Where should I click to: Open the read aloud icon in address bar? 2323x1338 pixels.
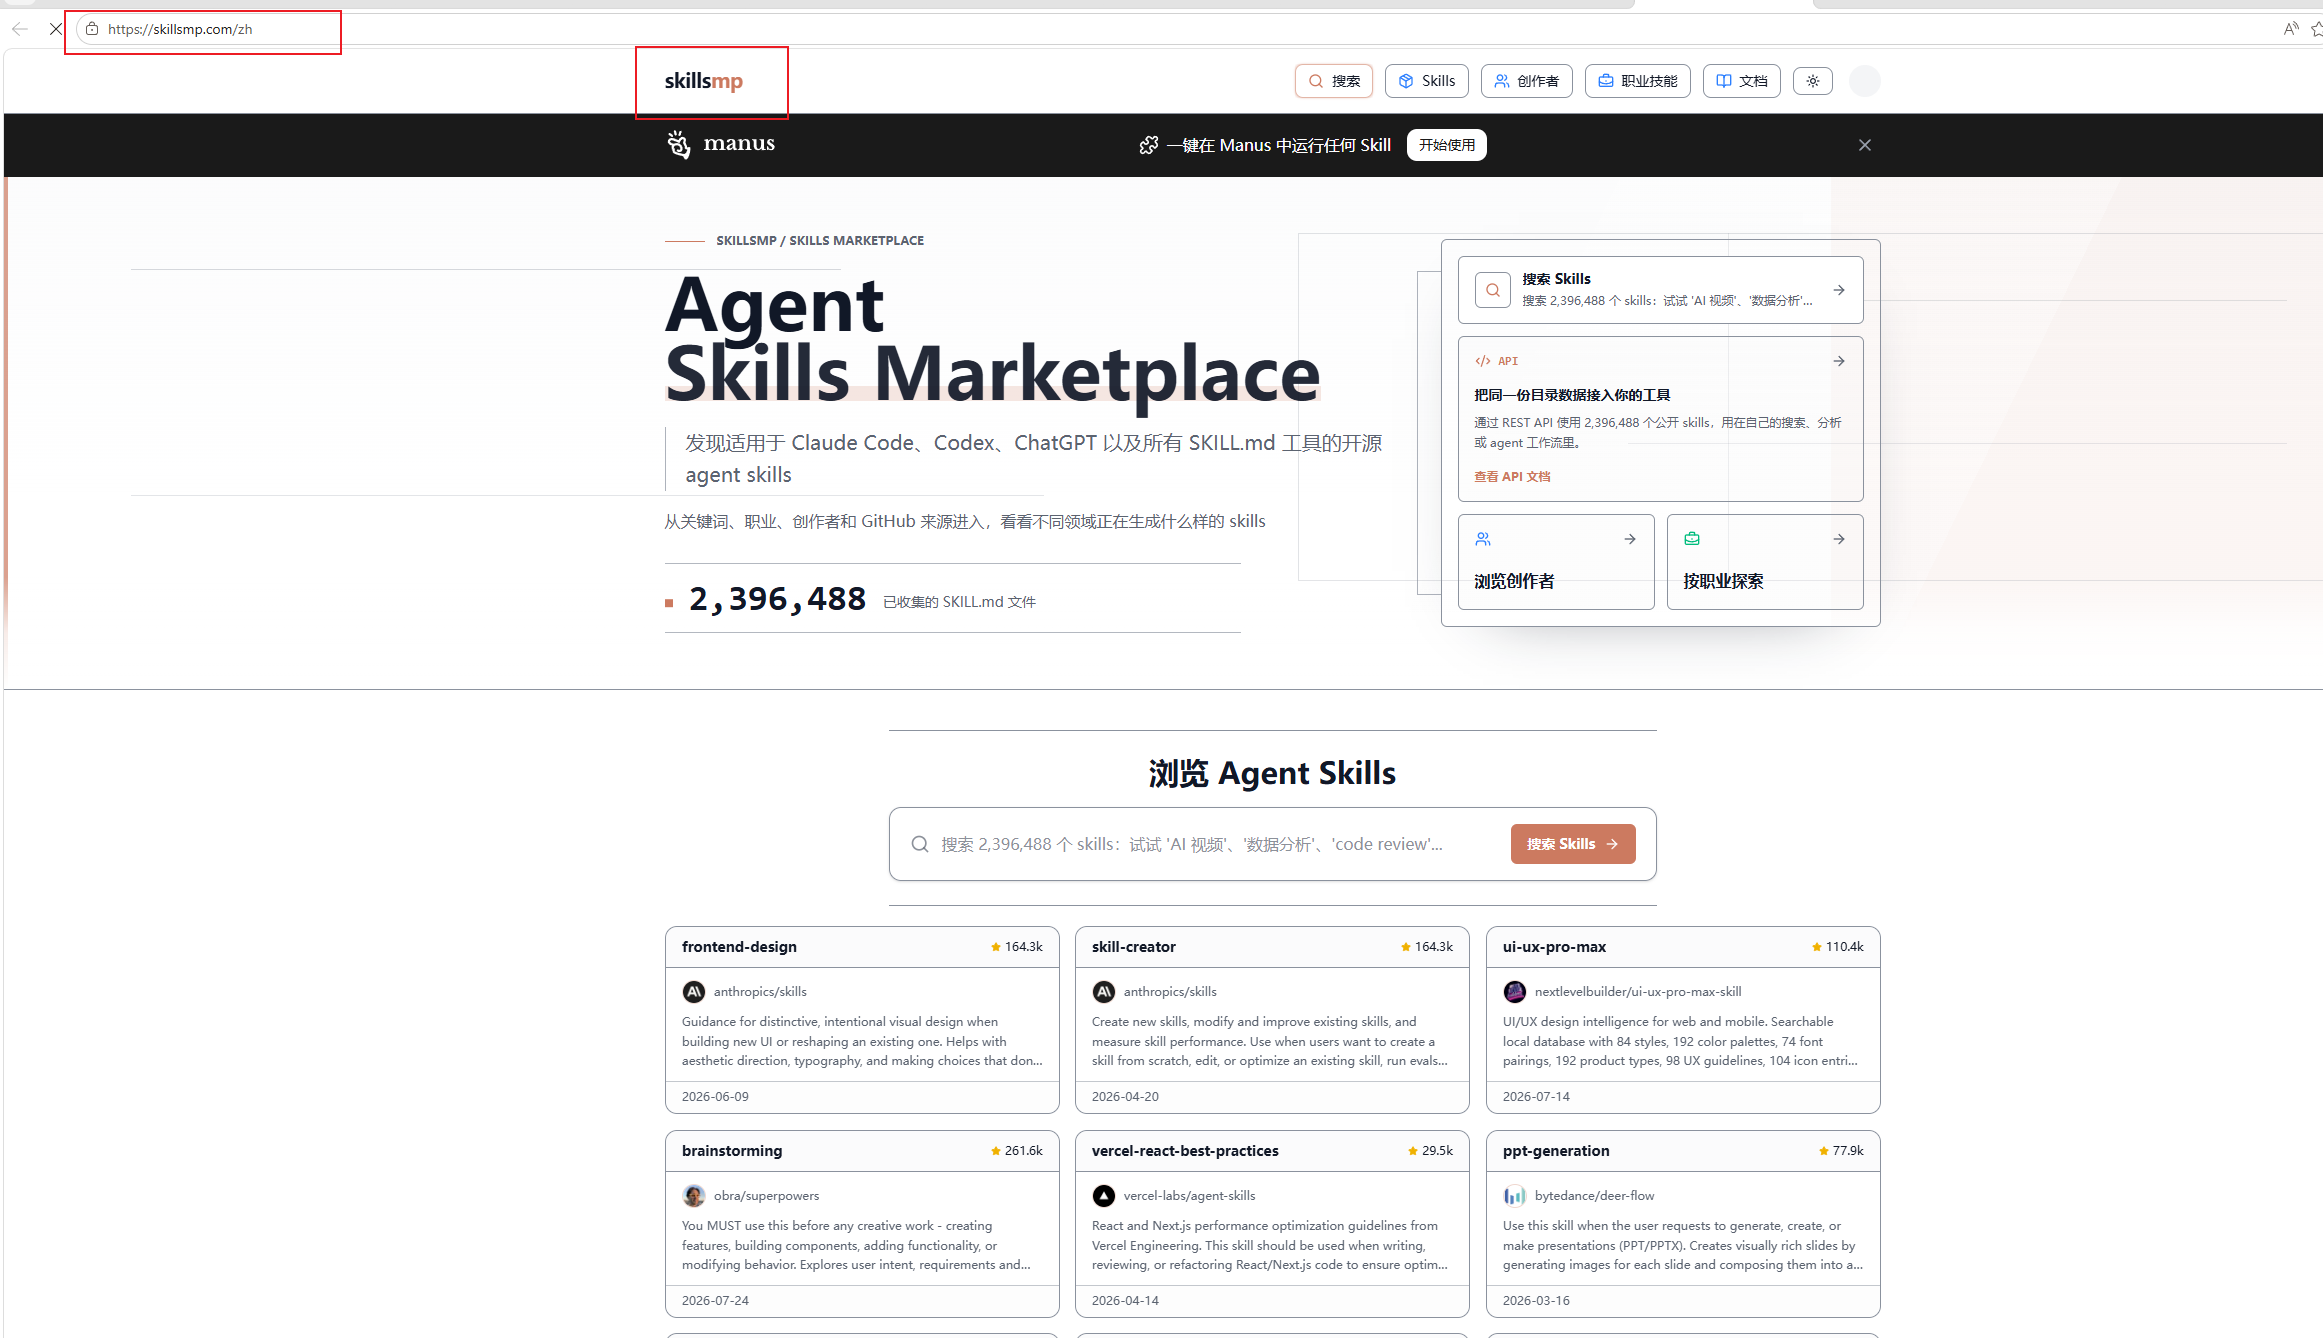2290,29
